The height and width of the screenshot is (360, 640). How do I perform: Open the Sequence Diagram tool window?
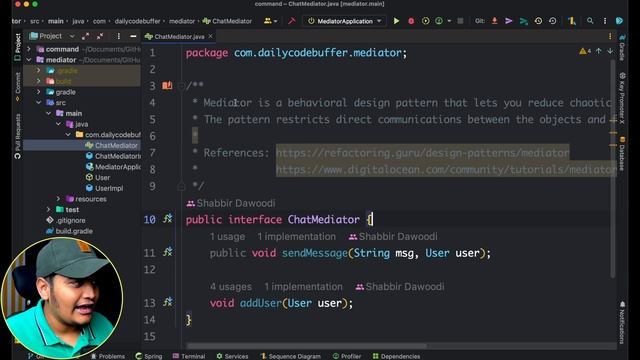click(291, 356)
